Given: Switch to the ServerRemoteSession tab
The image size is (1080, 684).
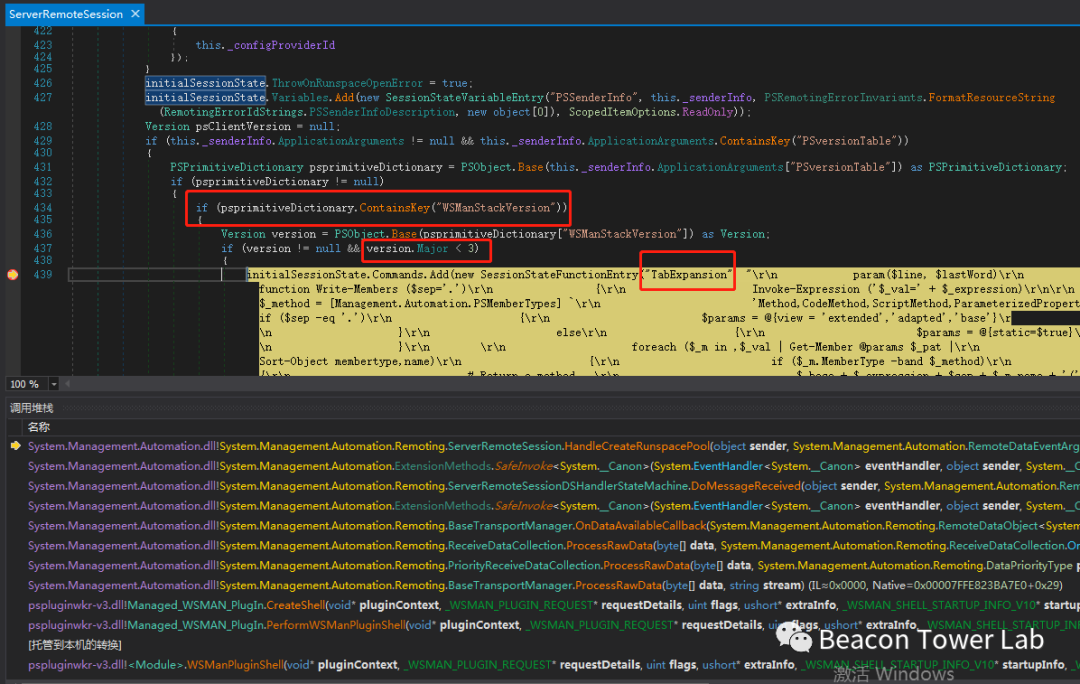Looking at the screenshot, I should [x=66, y=15].
